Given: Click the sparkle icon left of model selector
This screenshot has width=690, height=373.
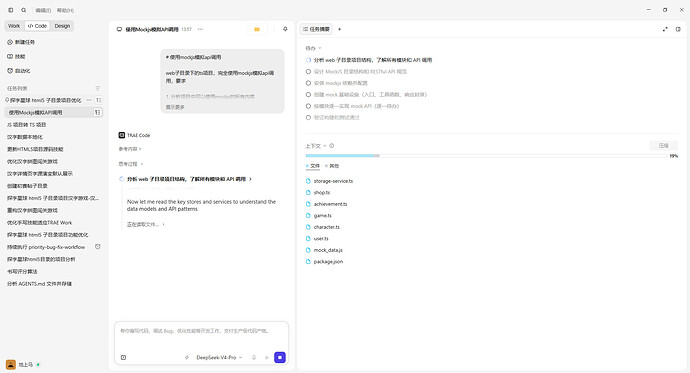Looking at the screenshot, I should [187, 358].
